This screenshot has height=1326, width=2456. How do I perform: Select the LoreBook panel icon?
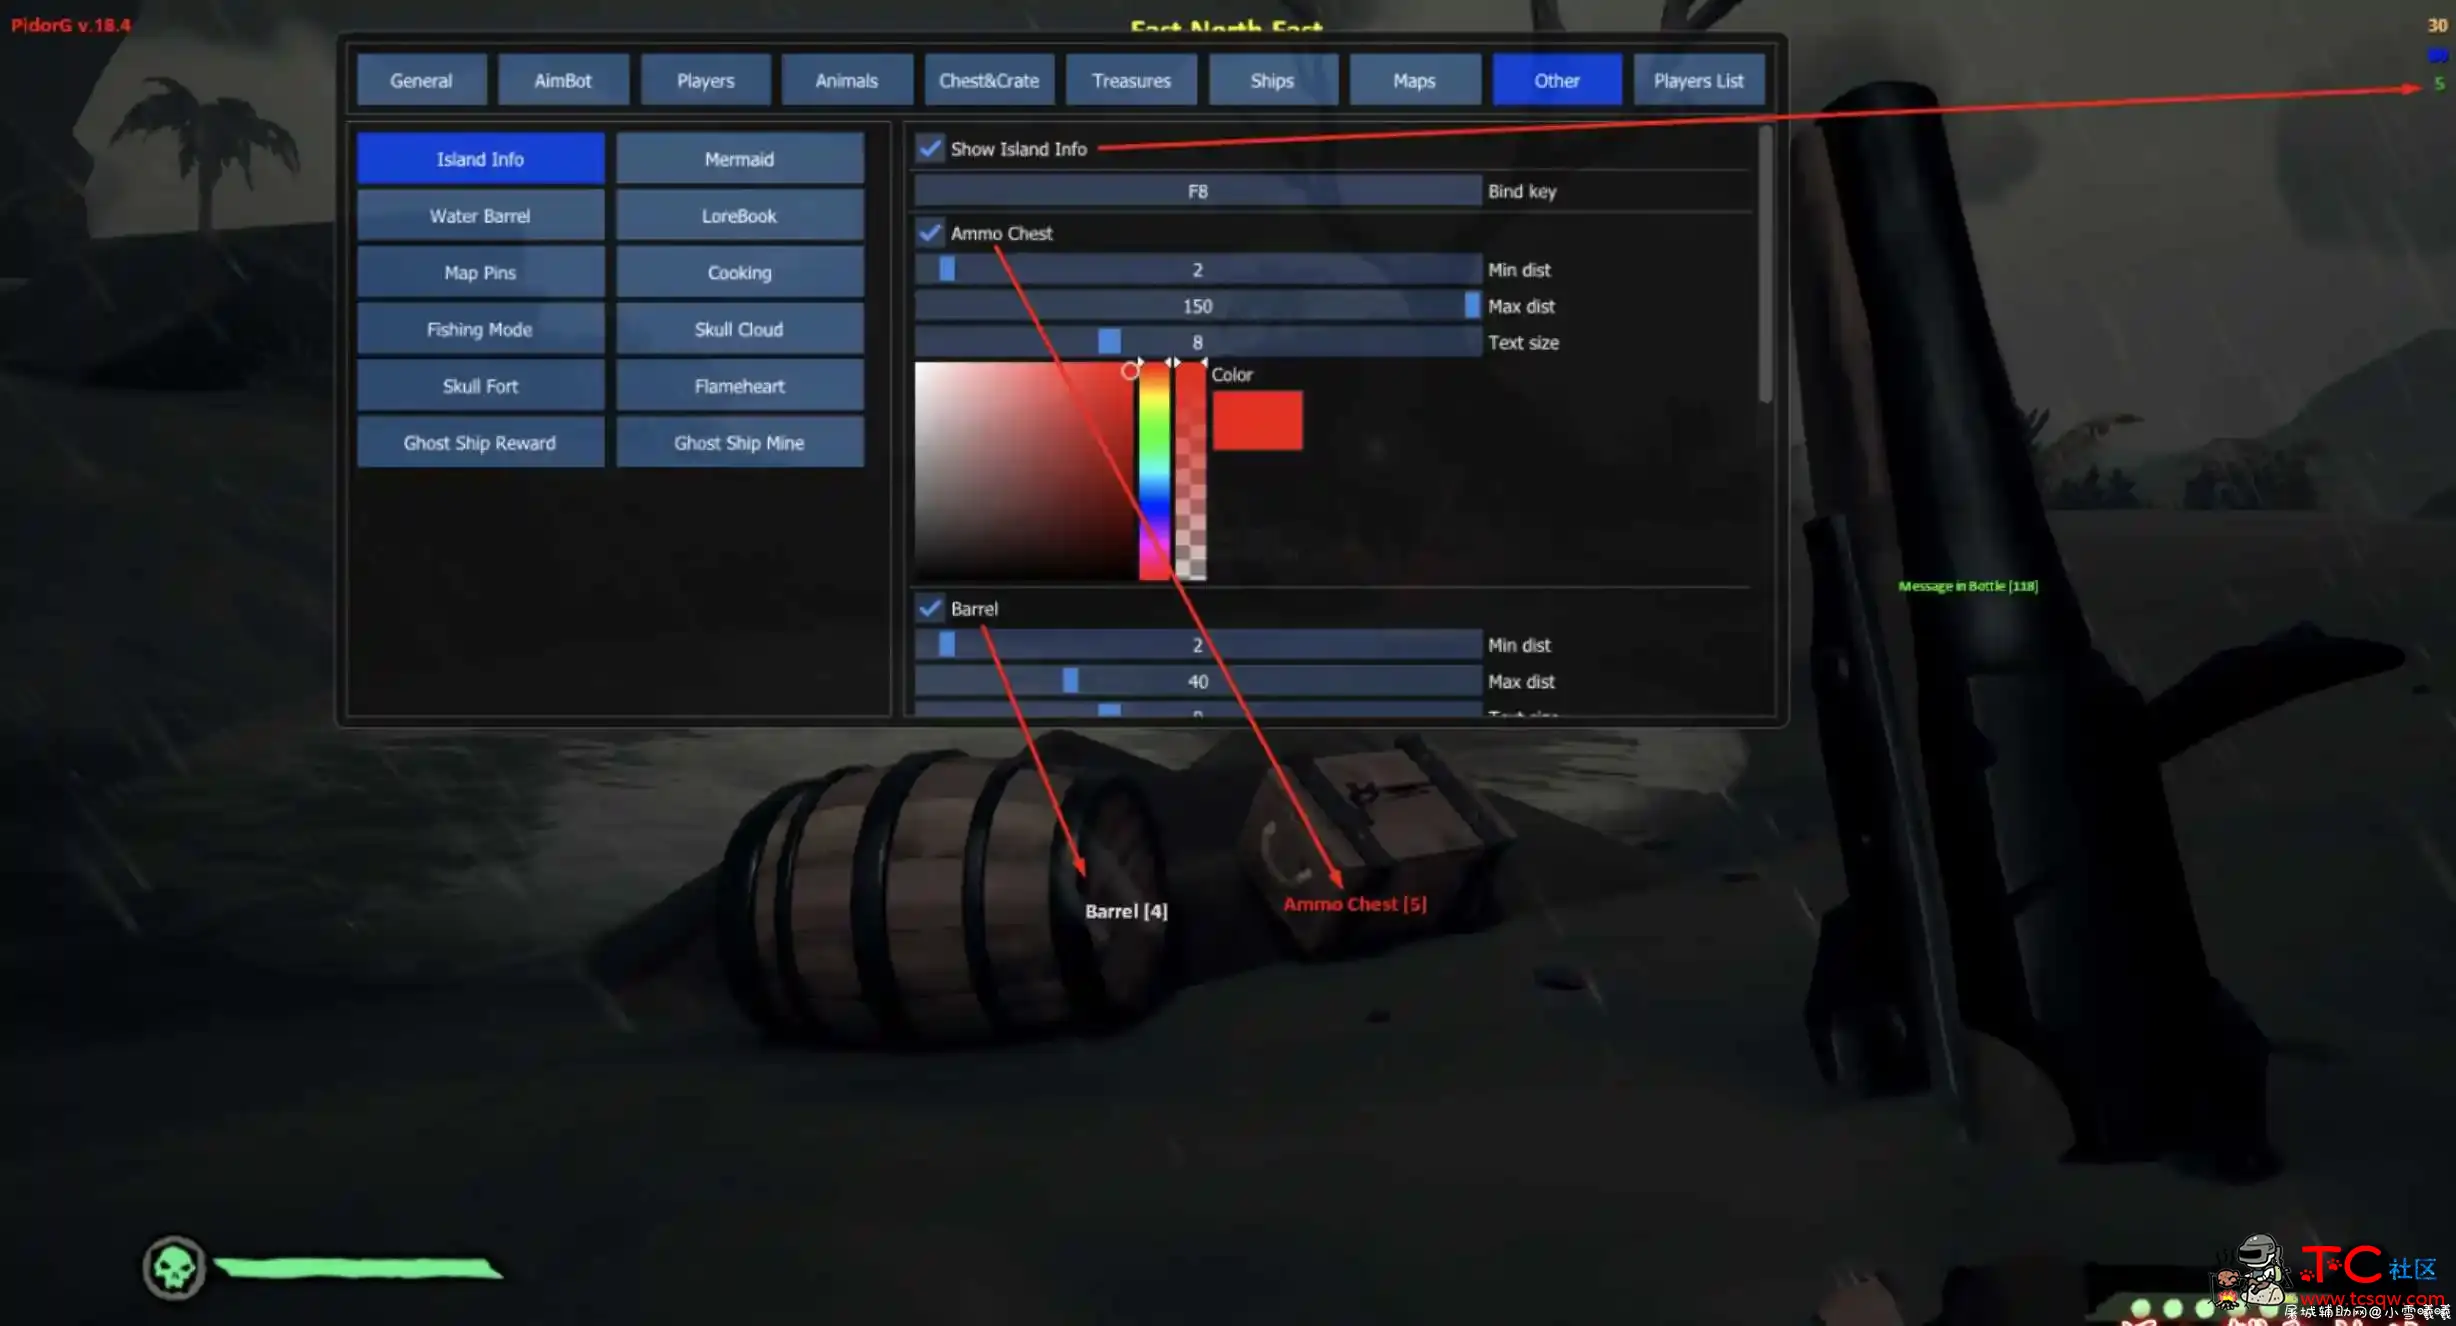pos(738,216)
